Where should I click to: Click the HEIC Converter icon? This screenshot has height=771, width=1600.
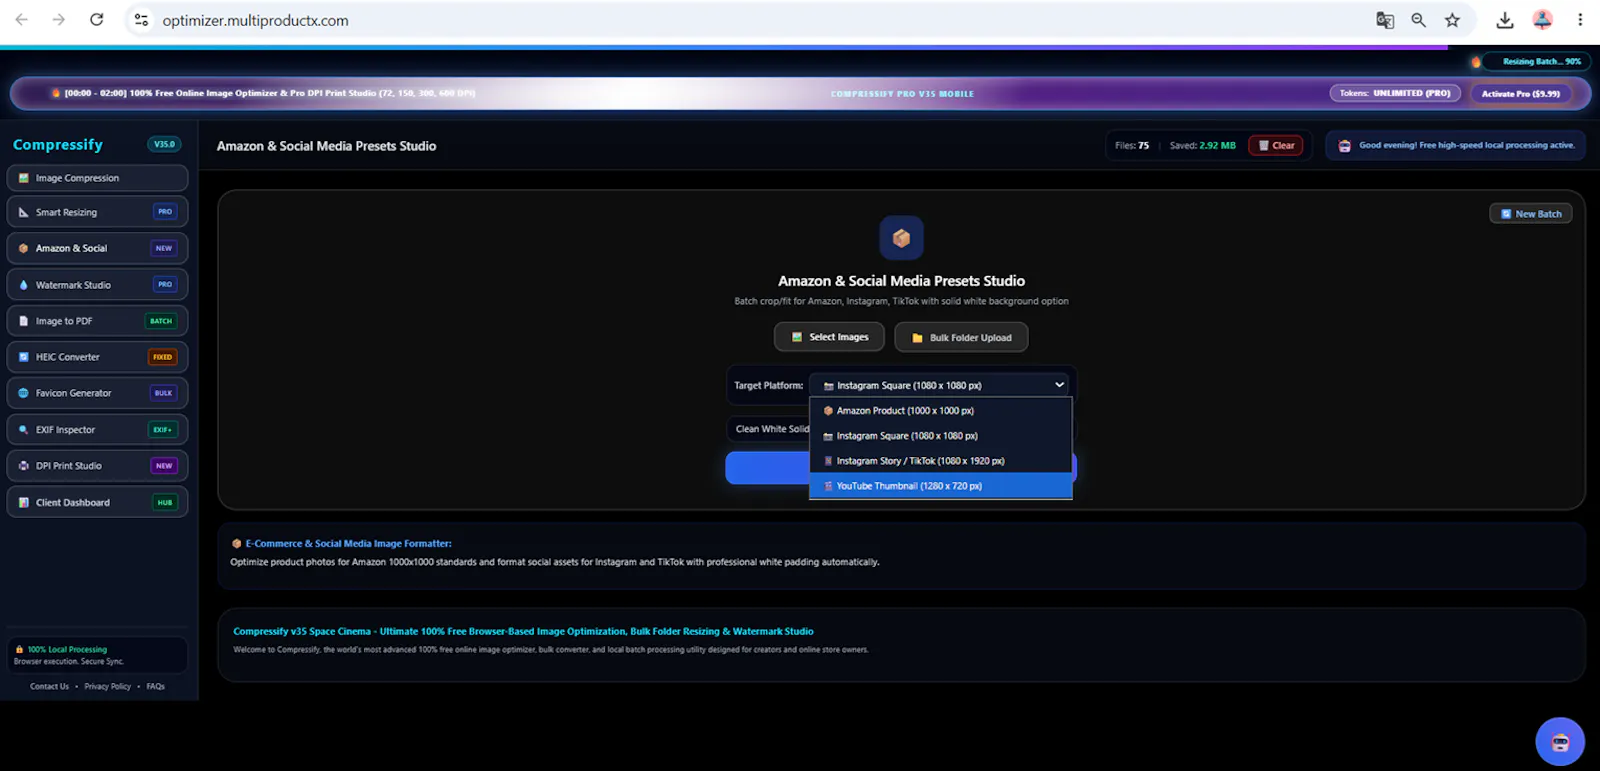[24, 357]
